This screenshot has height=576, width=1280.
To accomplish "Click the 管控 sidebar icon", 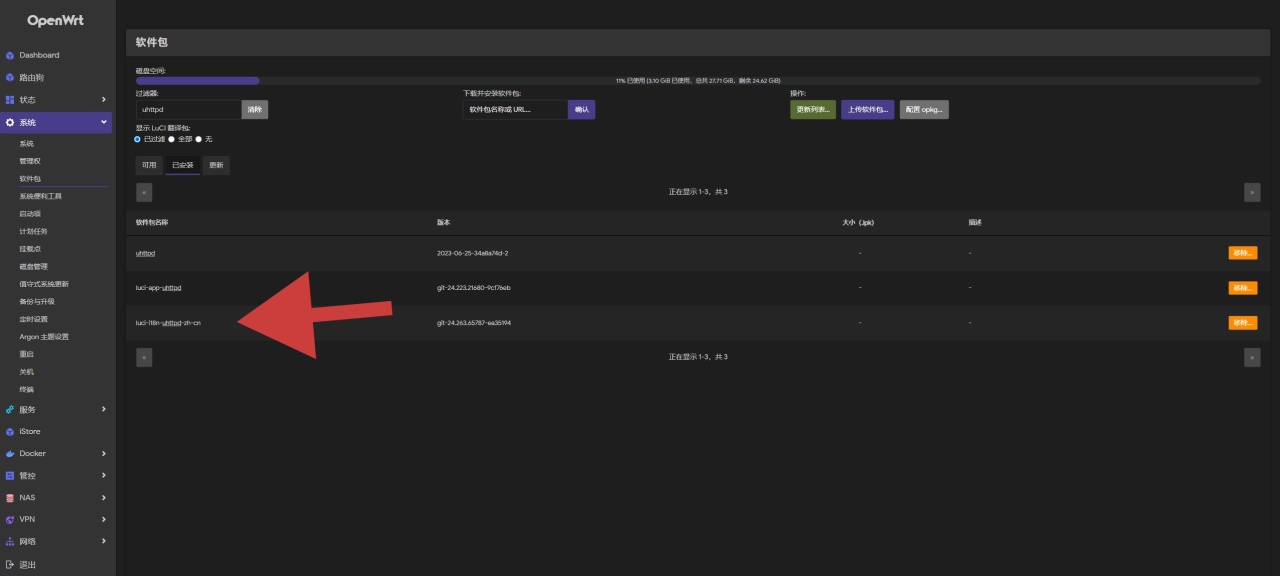I will (10, 475).
